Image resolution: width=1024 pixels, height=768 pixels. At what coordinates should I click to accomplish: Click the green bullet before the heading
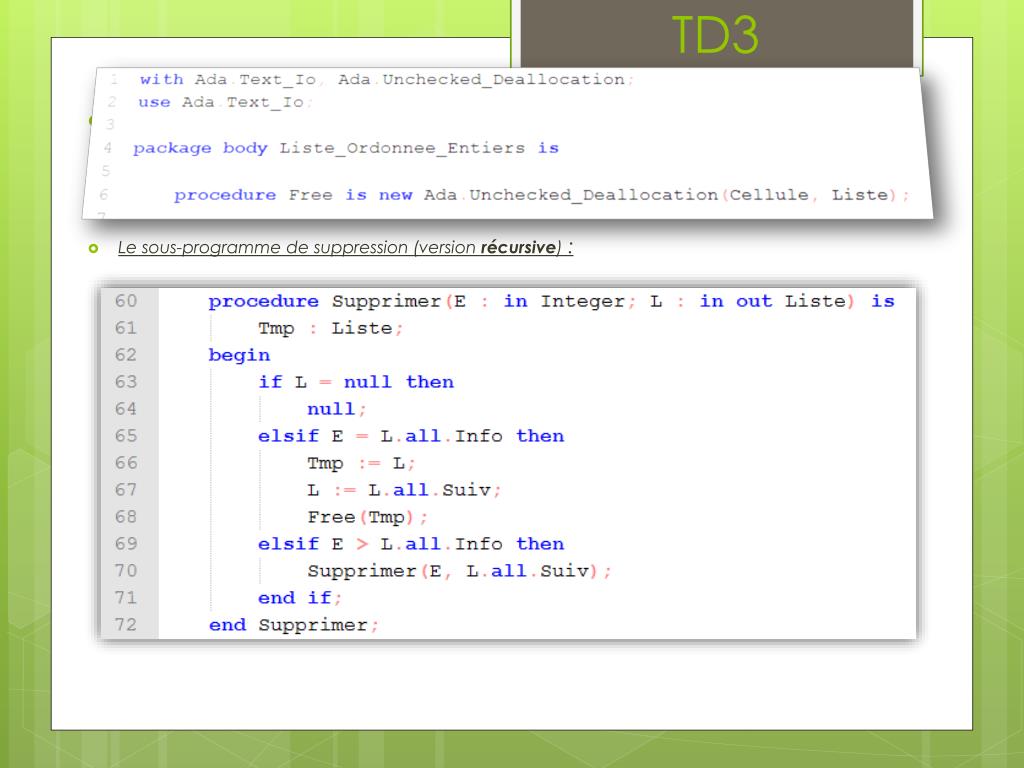[93, 248]
